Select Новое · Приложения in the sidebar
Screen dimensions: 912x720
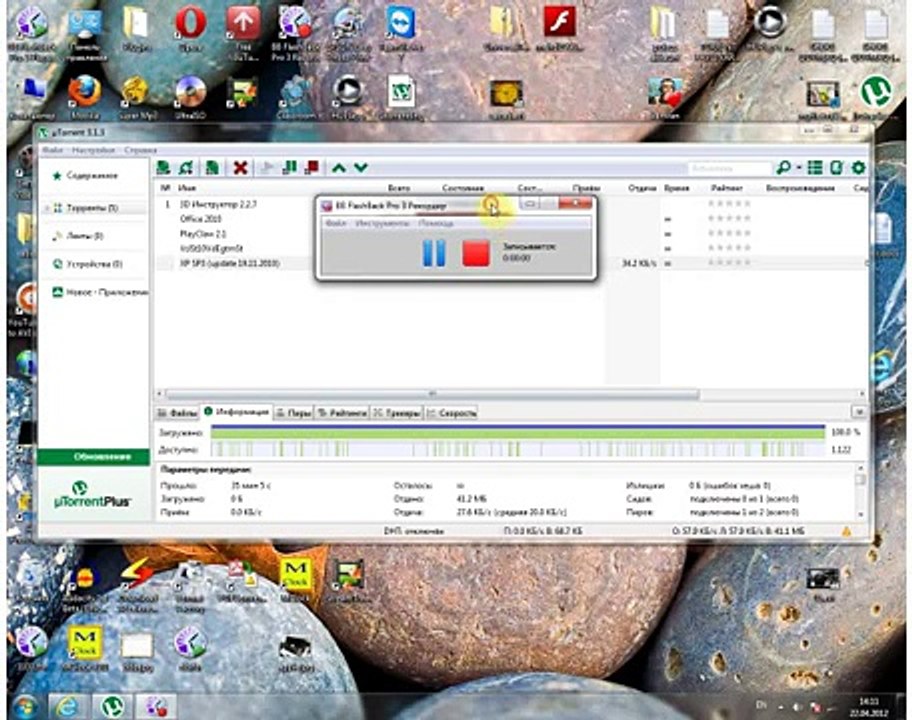coord(100,292)
